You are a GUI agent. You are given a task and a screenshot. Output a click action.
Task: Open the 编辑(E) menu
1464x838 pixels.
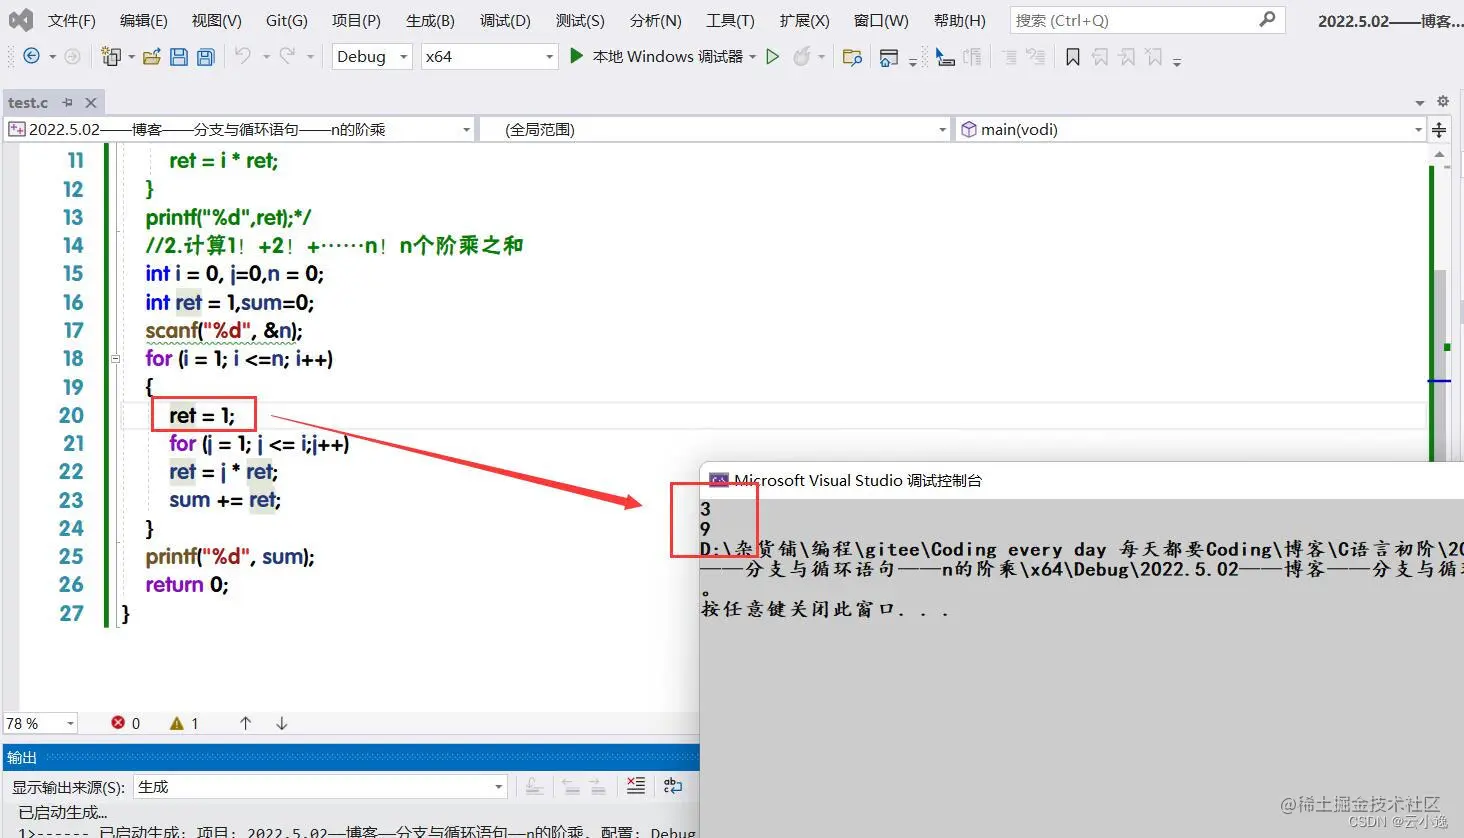click(144, 20)
